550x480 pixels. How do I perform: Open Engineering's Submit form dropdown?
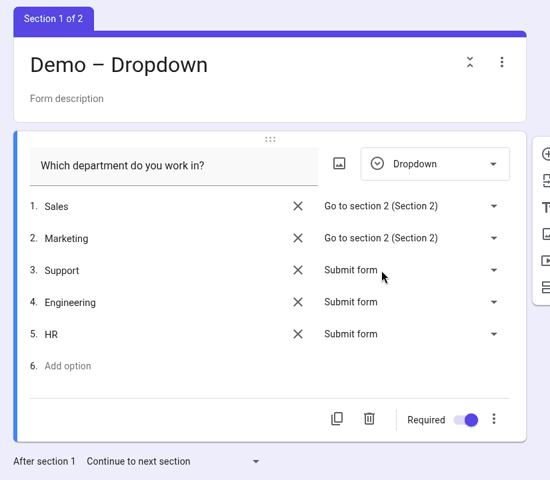[x=411, y=302]
